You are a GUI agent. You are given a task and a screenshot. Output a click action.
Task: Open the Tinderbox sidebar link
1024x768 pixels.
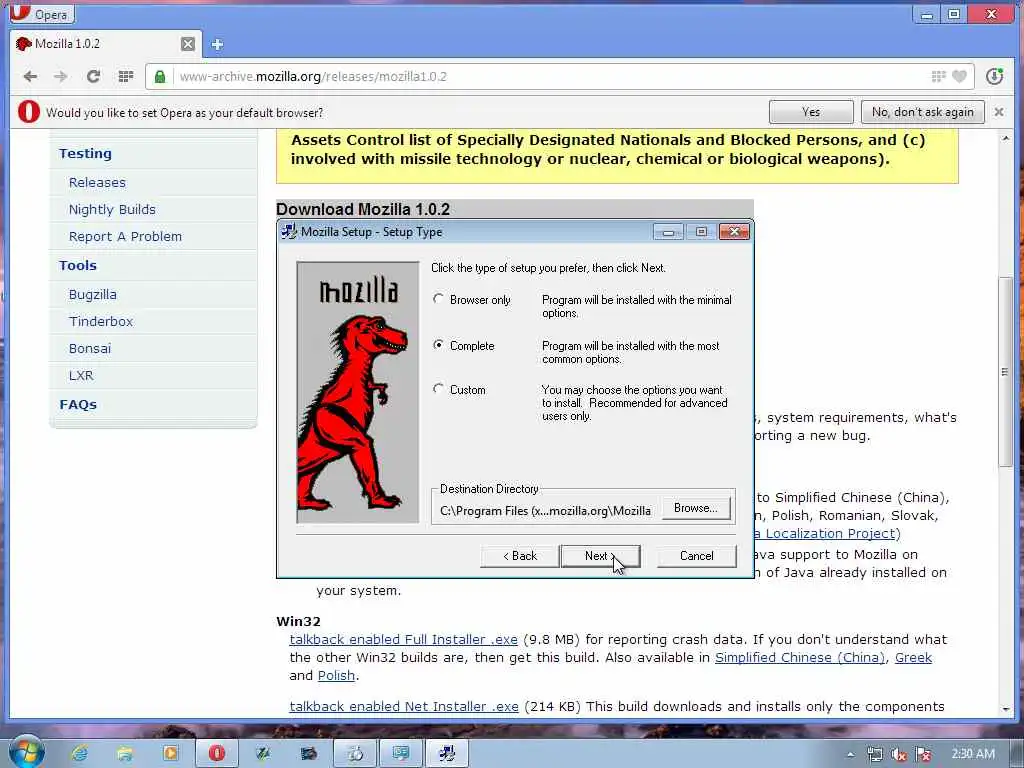[x=101, y=321]
